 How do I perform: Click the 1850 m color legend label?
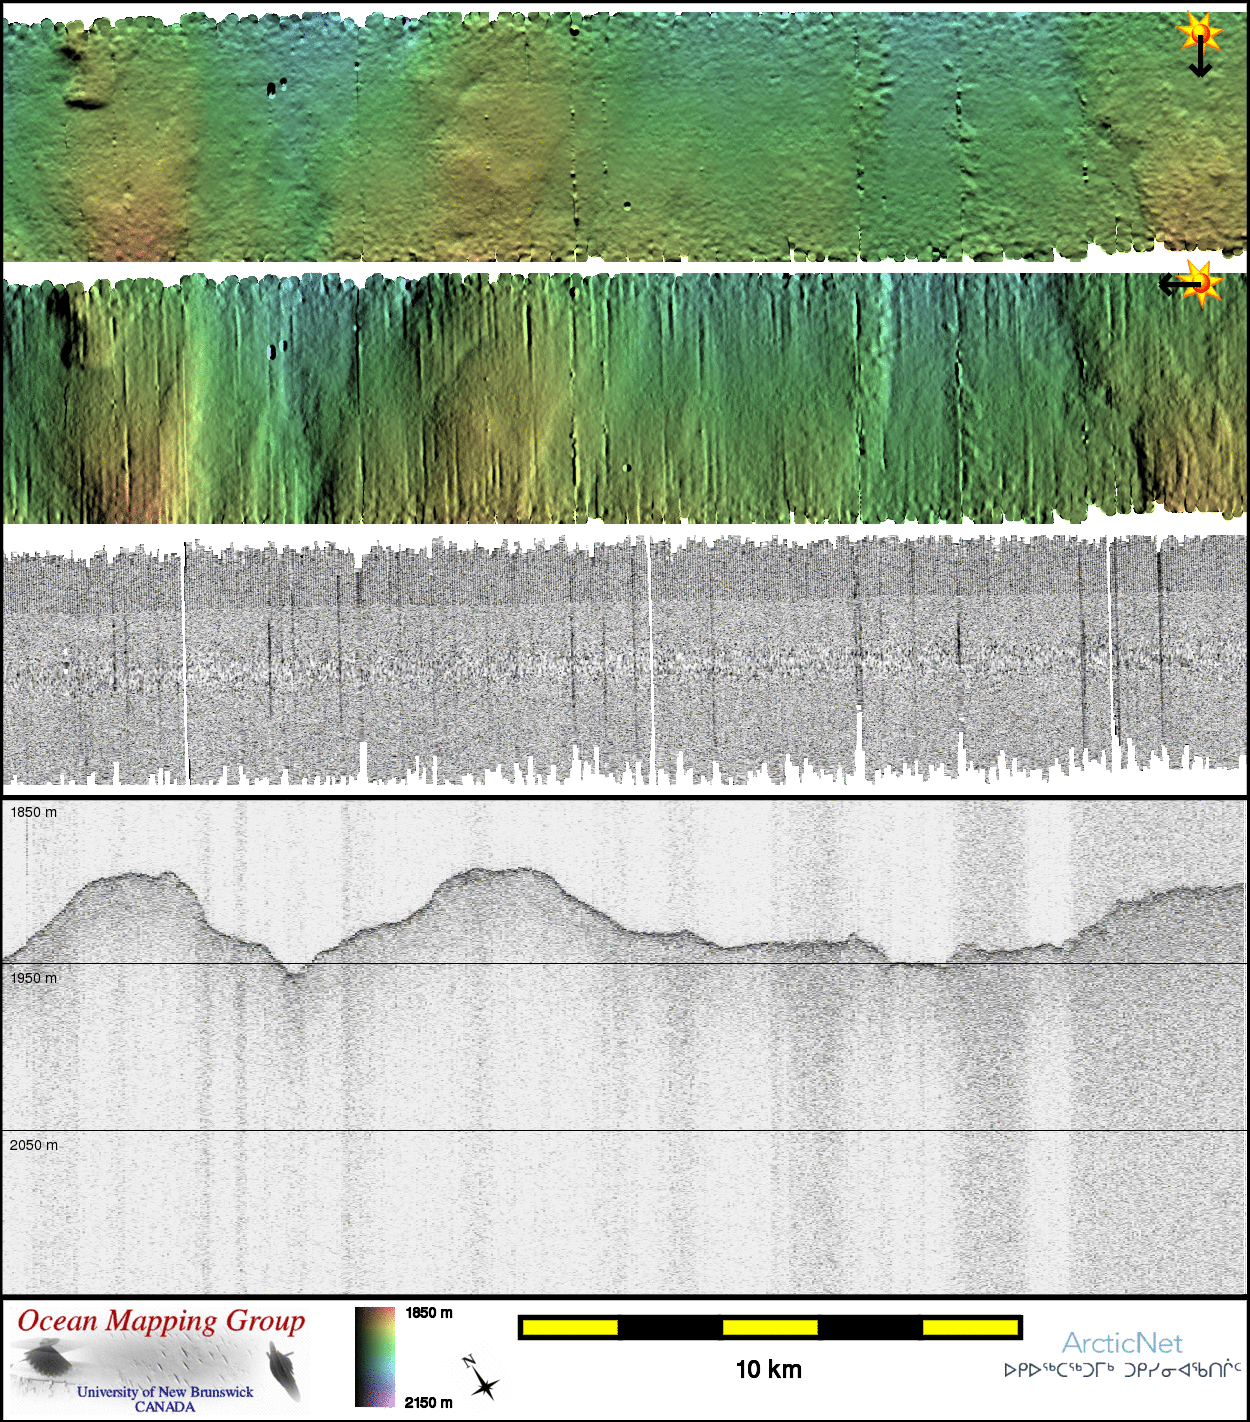point(429,1313)
